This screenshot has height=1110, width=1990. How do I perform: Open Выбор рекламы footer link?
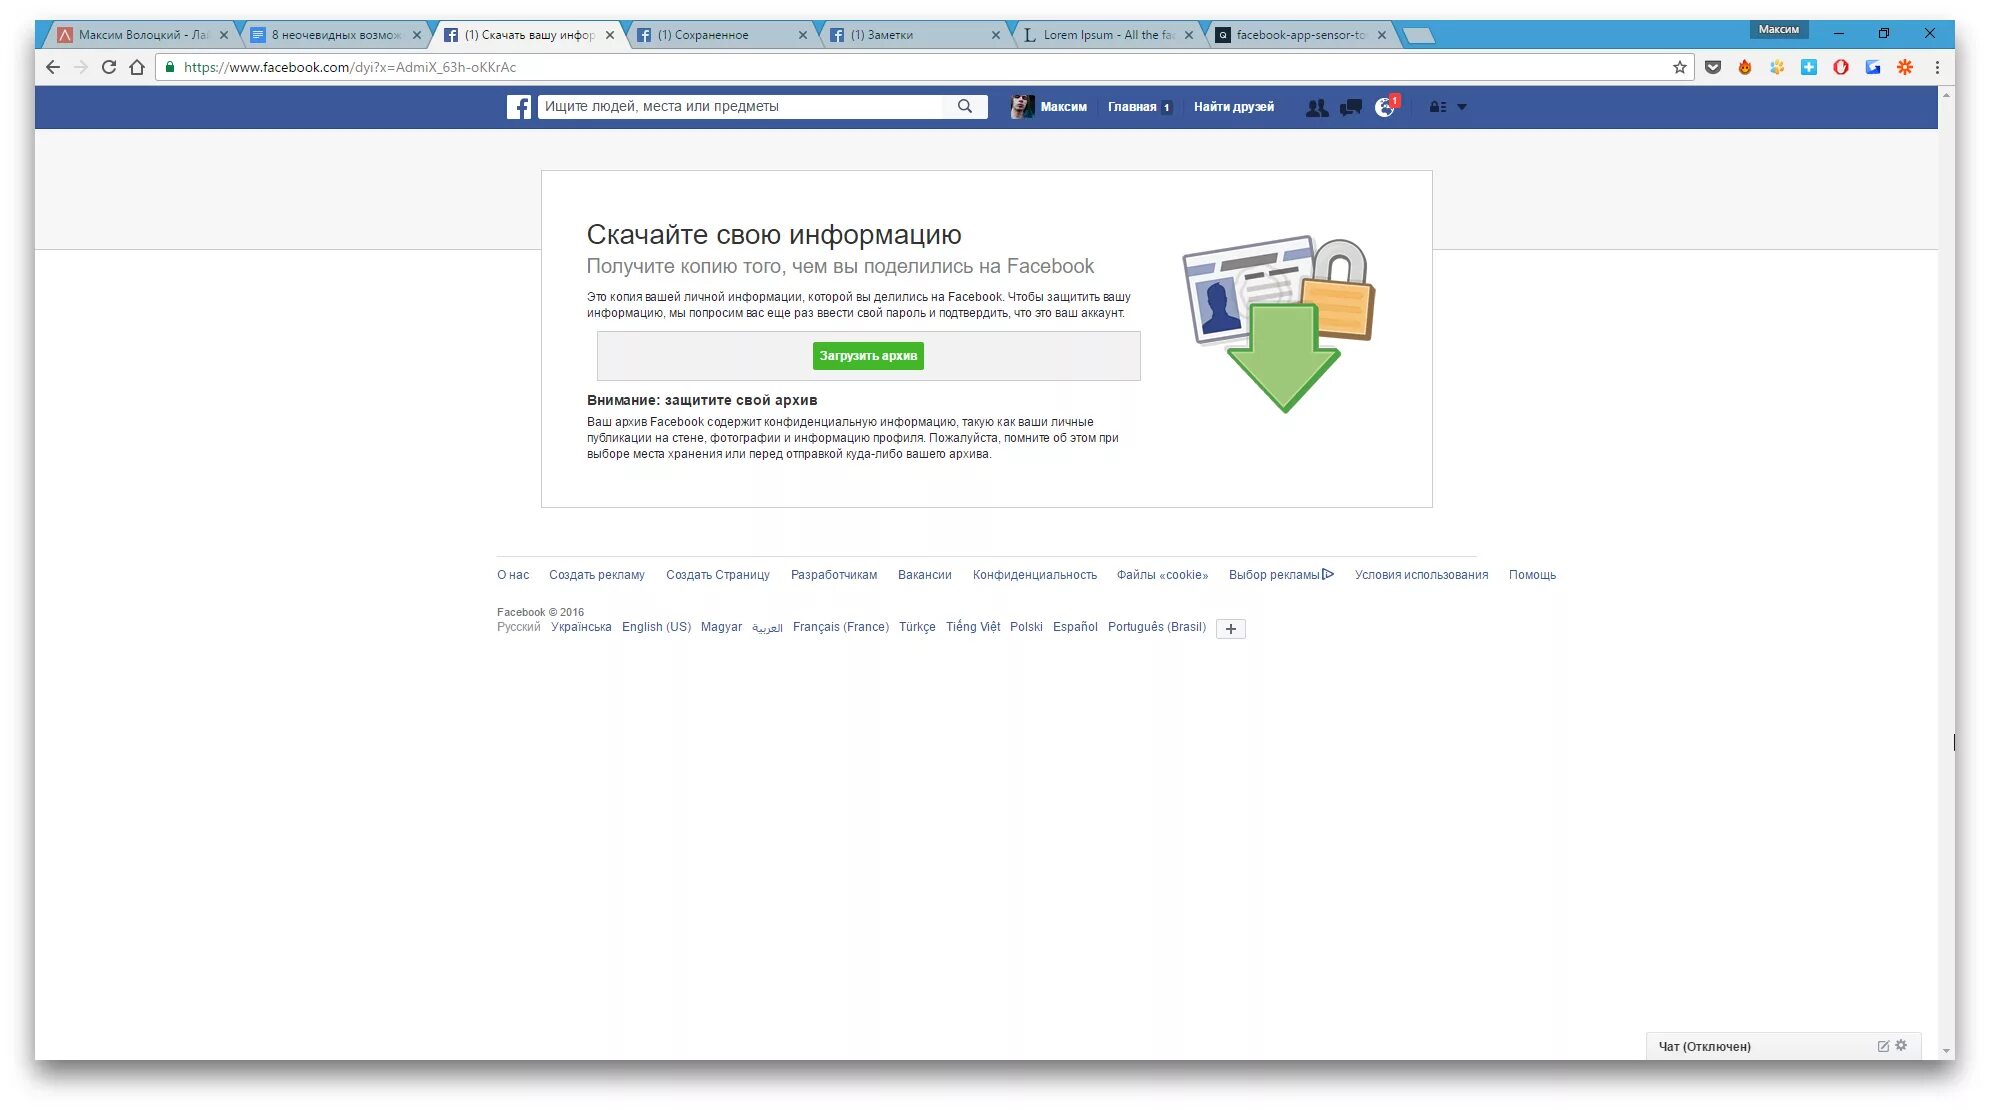pos(1274,575)
